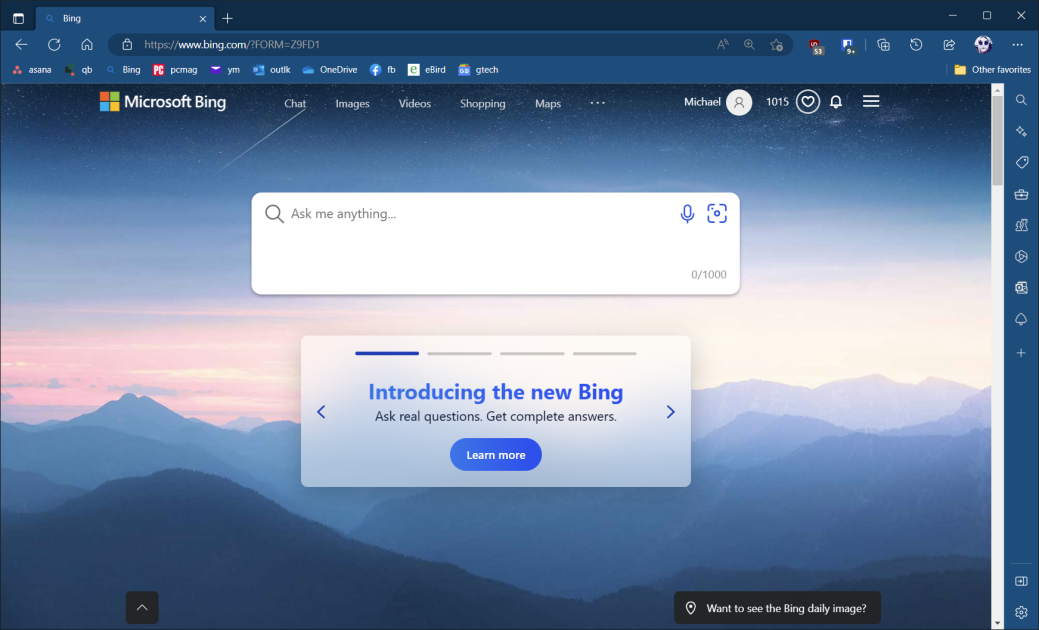The image size is (1039, 630).
Task: Click the hamburger menu beside the bell
Action: pyautogui.click(x=871, y=100)
